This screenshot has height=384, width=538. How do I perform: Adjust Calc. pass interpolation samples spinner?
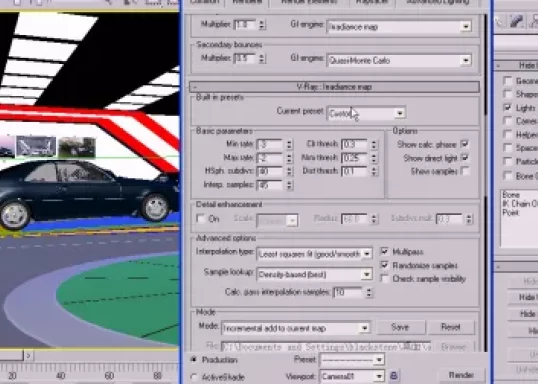pyautogui.click(x=369, y=292)
